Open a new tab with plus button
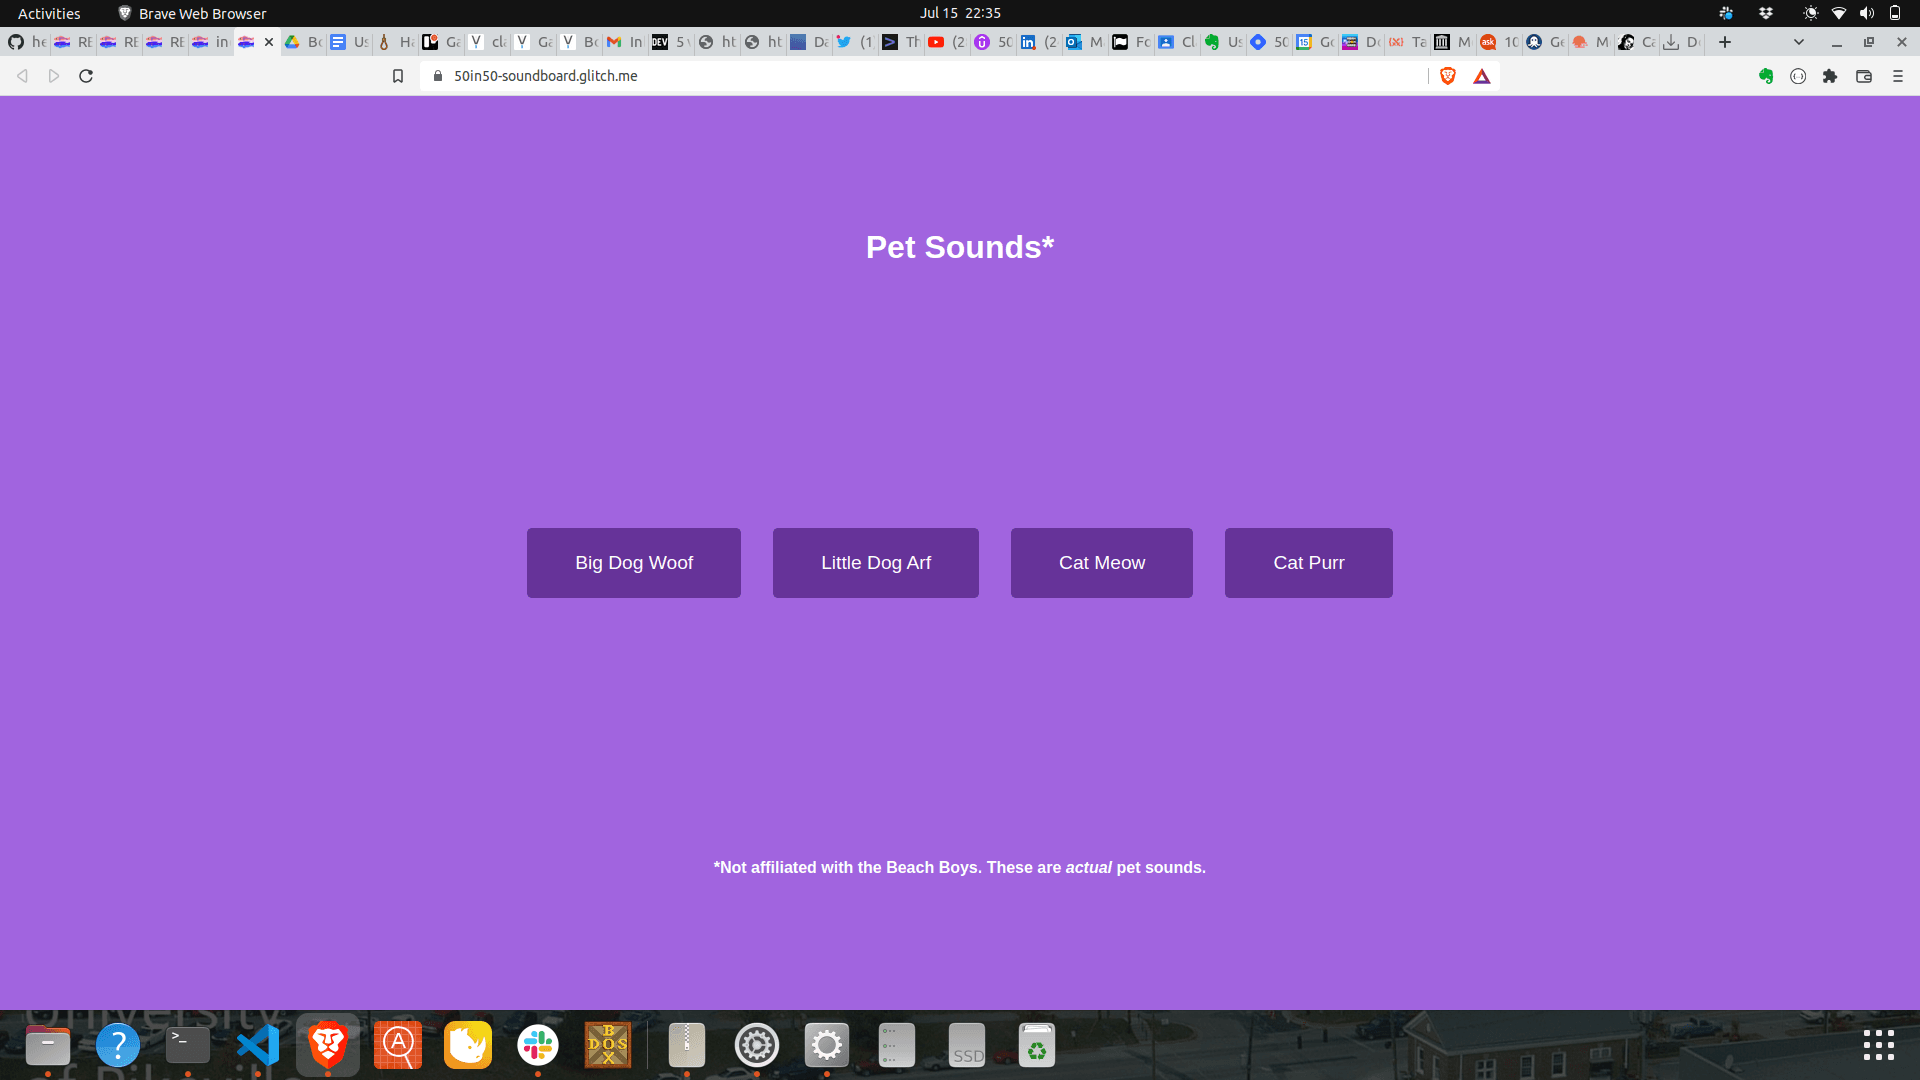This screenshot has width=1920, height=1080. click(1725, 42)
